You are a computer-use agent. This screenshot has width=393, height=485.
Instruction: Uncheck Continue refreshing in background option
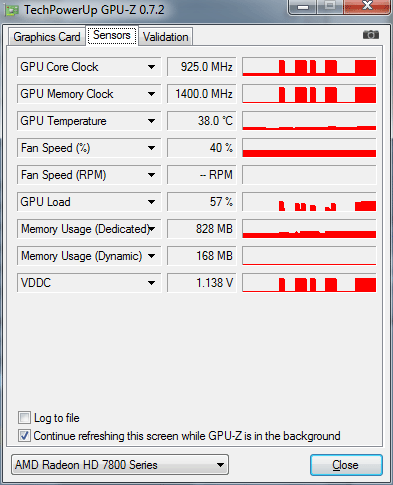coord(24,436)
